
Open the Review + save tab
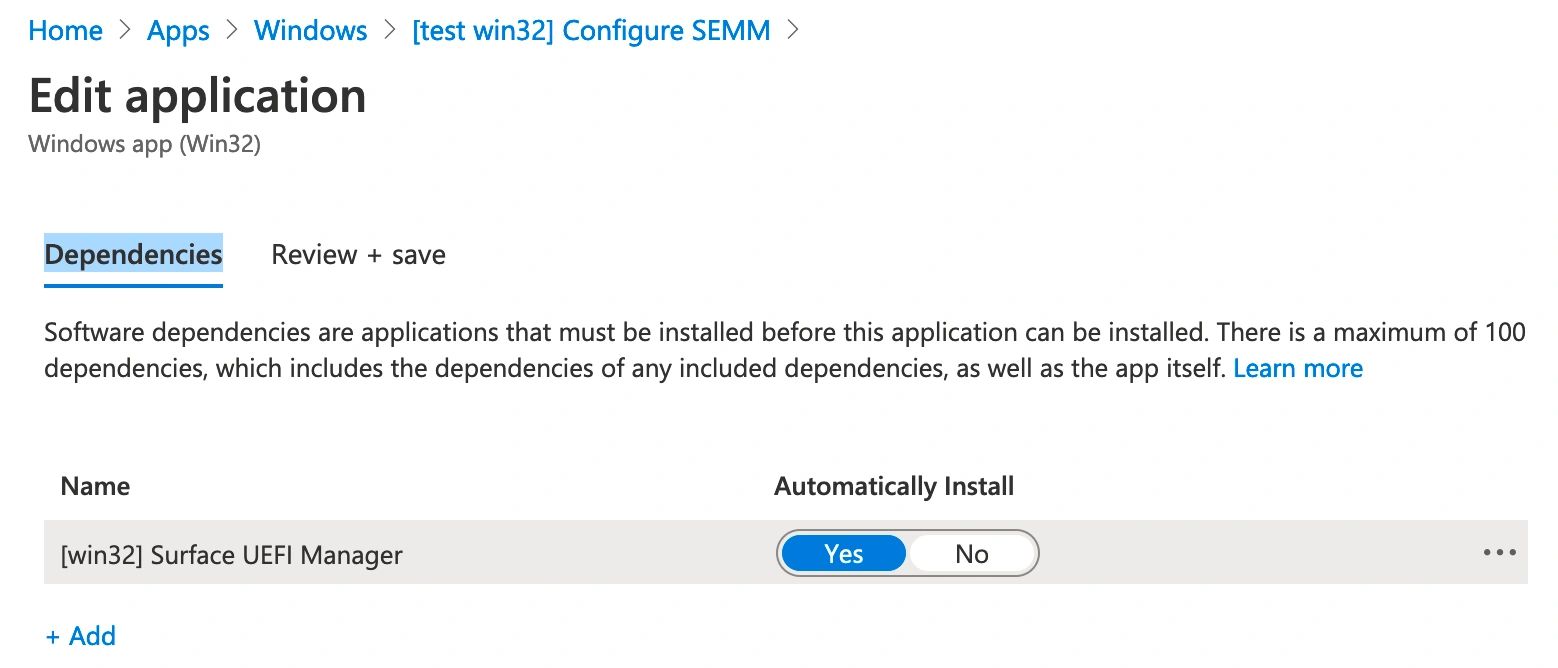(358, 255)
